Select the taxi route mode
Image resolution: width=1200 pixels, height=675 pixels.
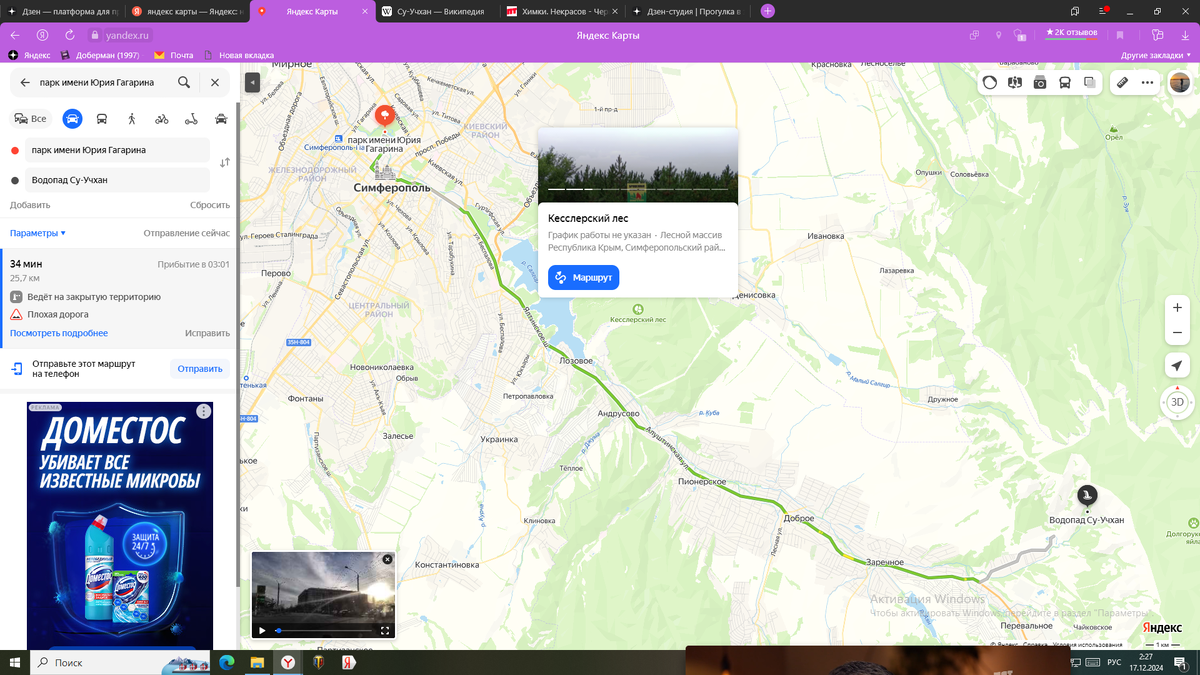[221, 118]
